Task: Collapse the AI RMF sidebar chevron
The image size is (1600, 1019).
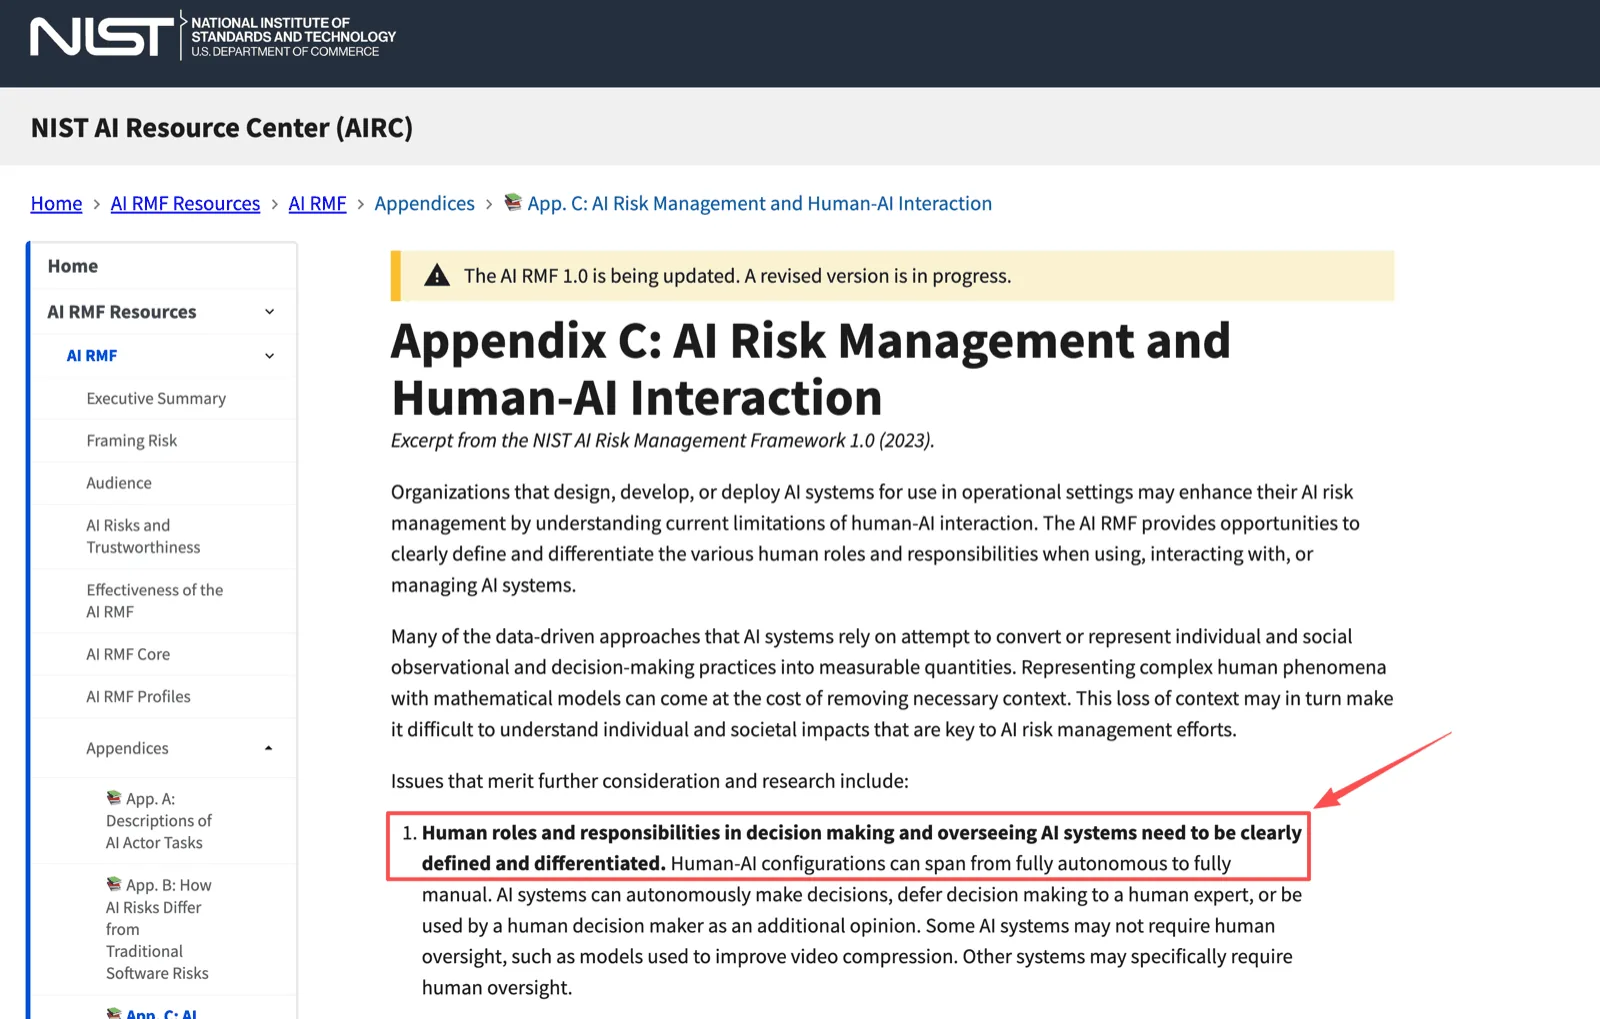Action: (269, 356)
